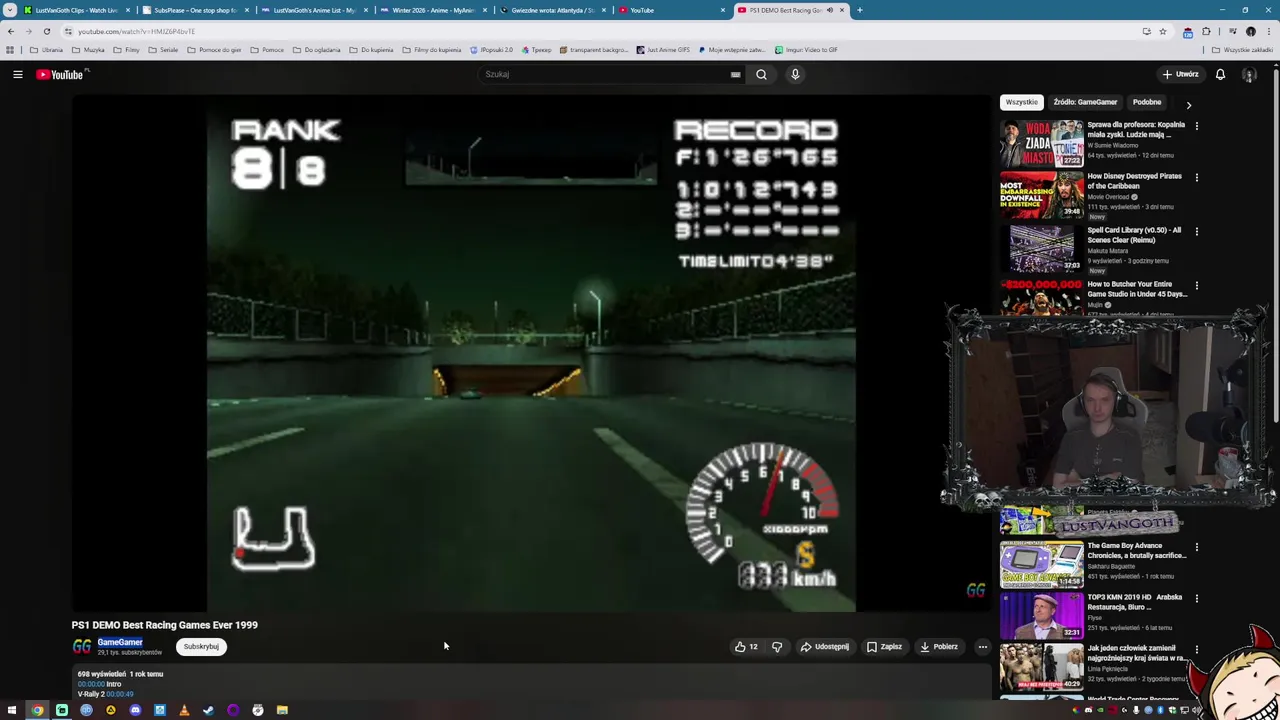Image resolution: width=1280 pixels, height=720 pixels.
Task: Click the YouTube search magnifier button
Action: [761, 74]
